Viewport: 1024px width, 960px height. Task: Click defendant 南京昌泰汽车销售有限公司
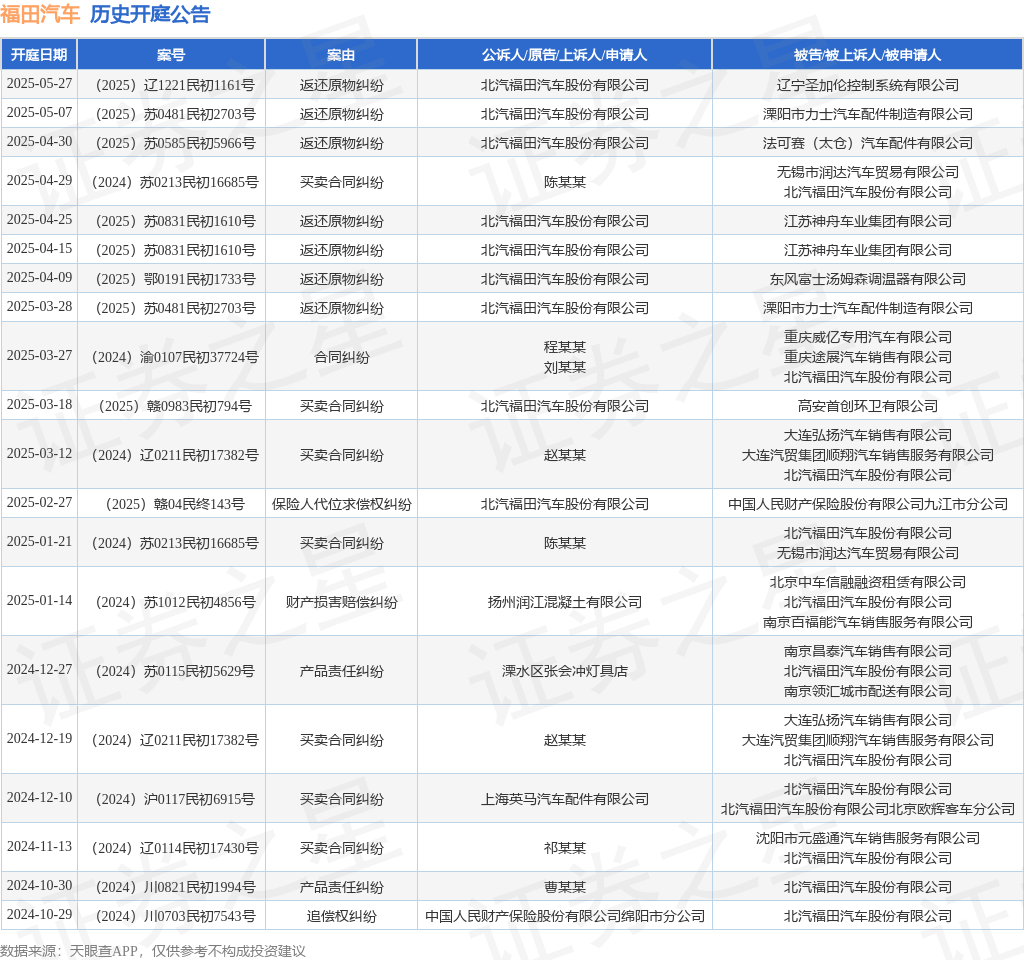click(867, 651)
